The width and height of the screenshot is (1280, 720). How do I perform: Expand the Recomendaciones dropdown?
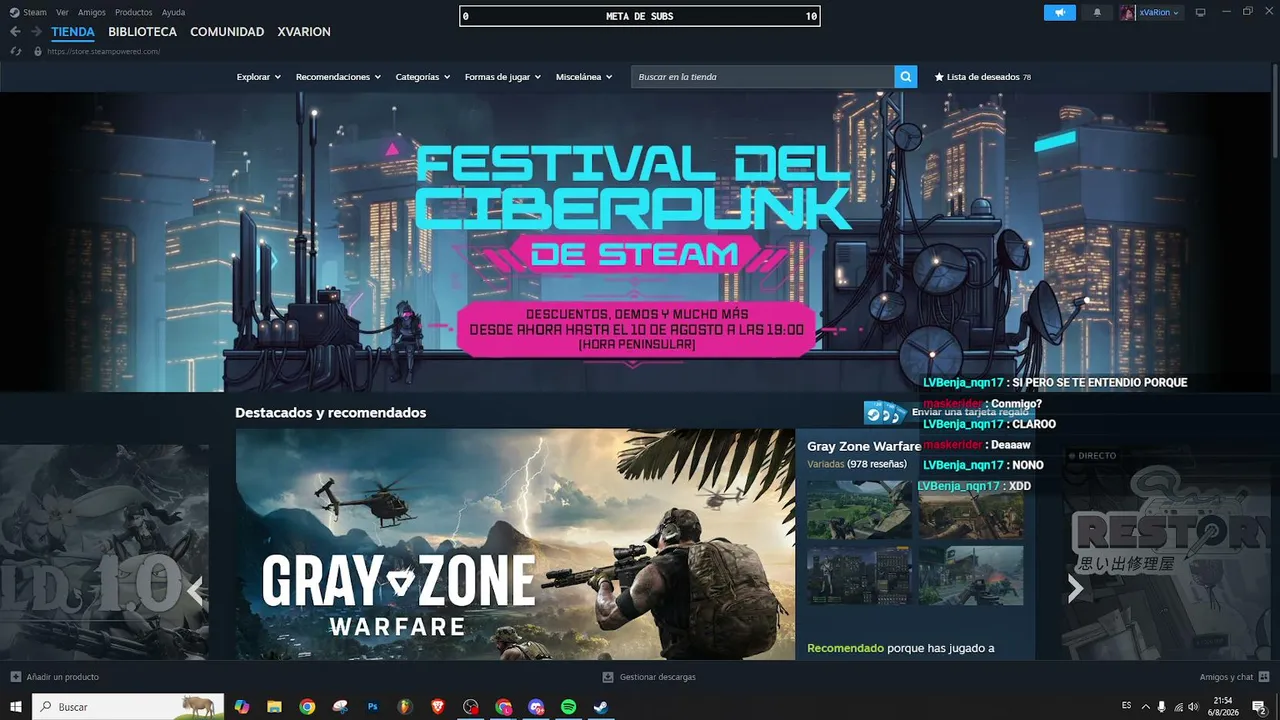point(338,77)
